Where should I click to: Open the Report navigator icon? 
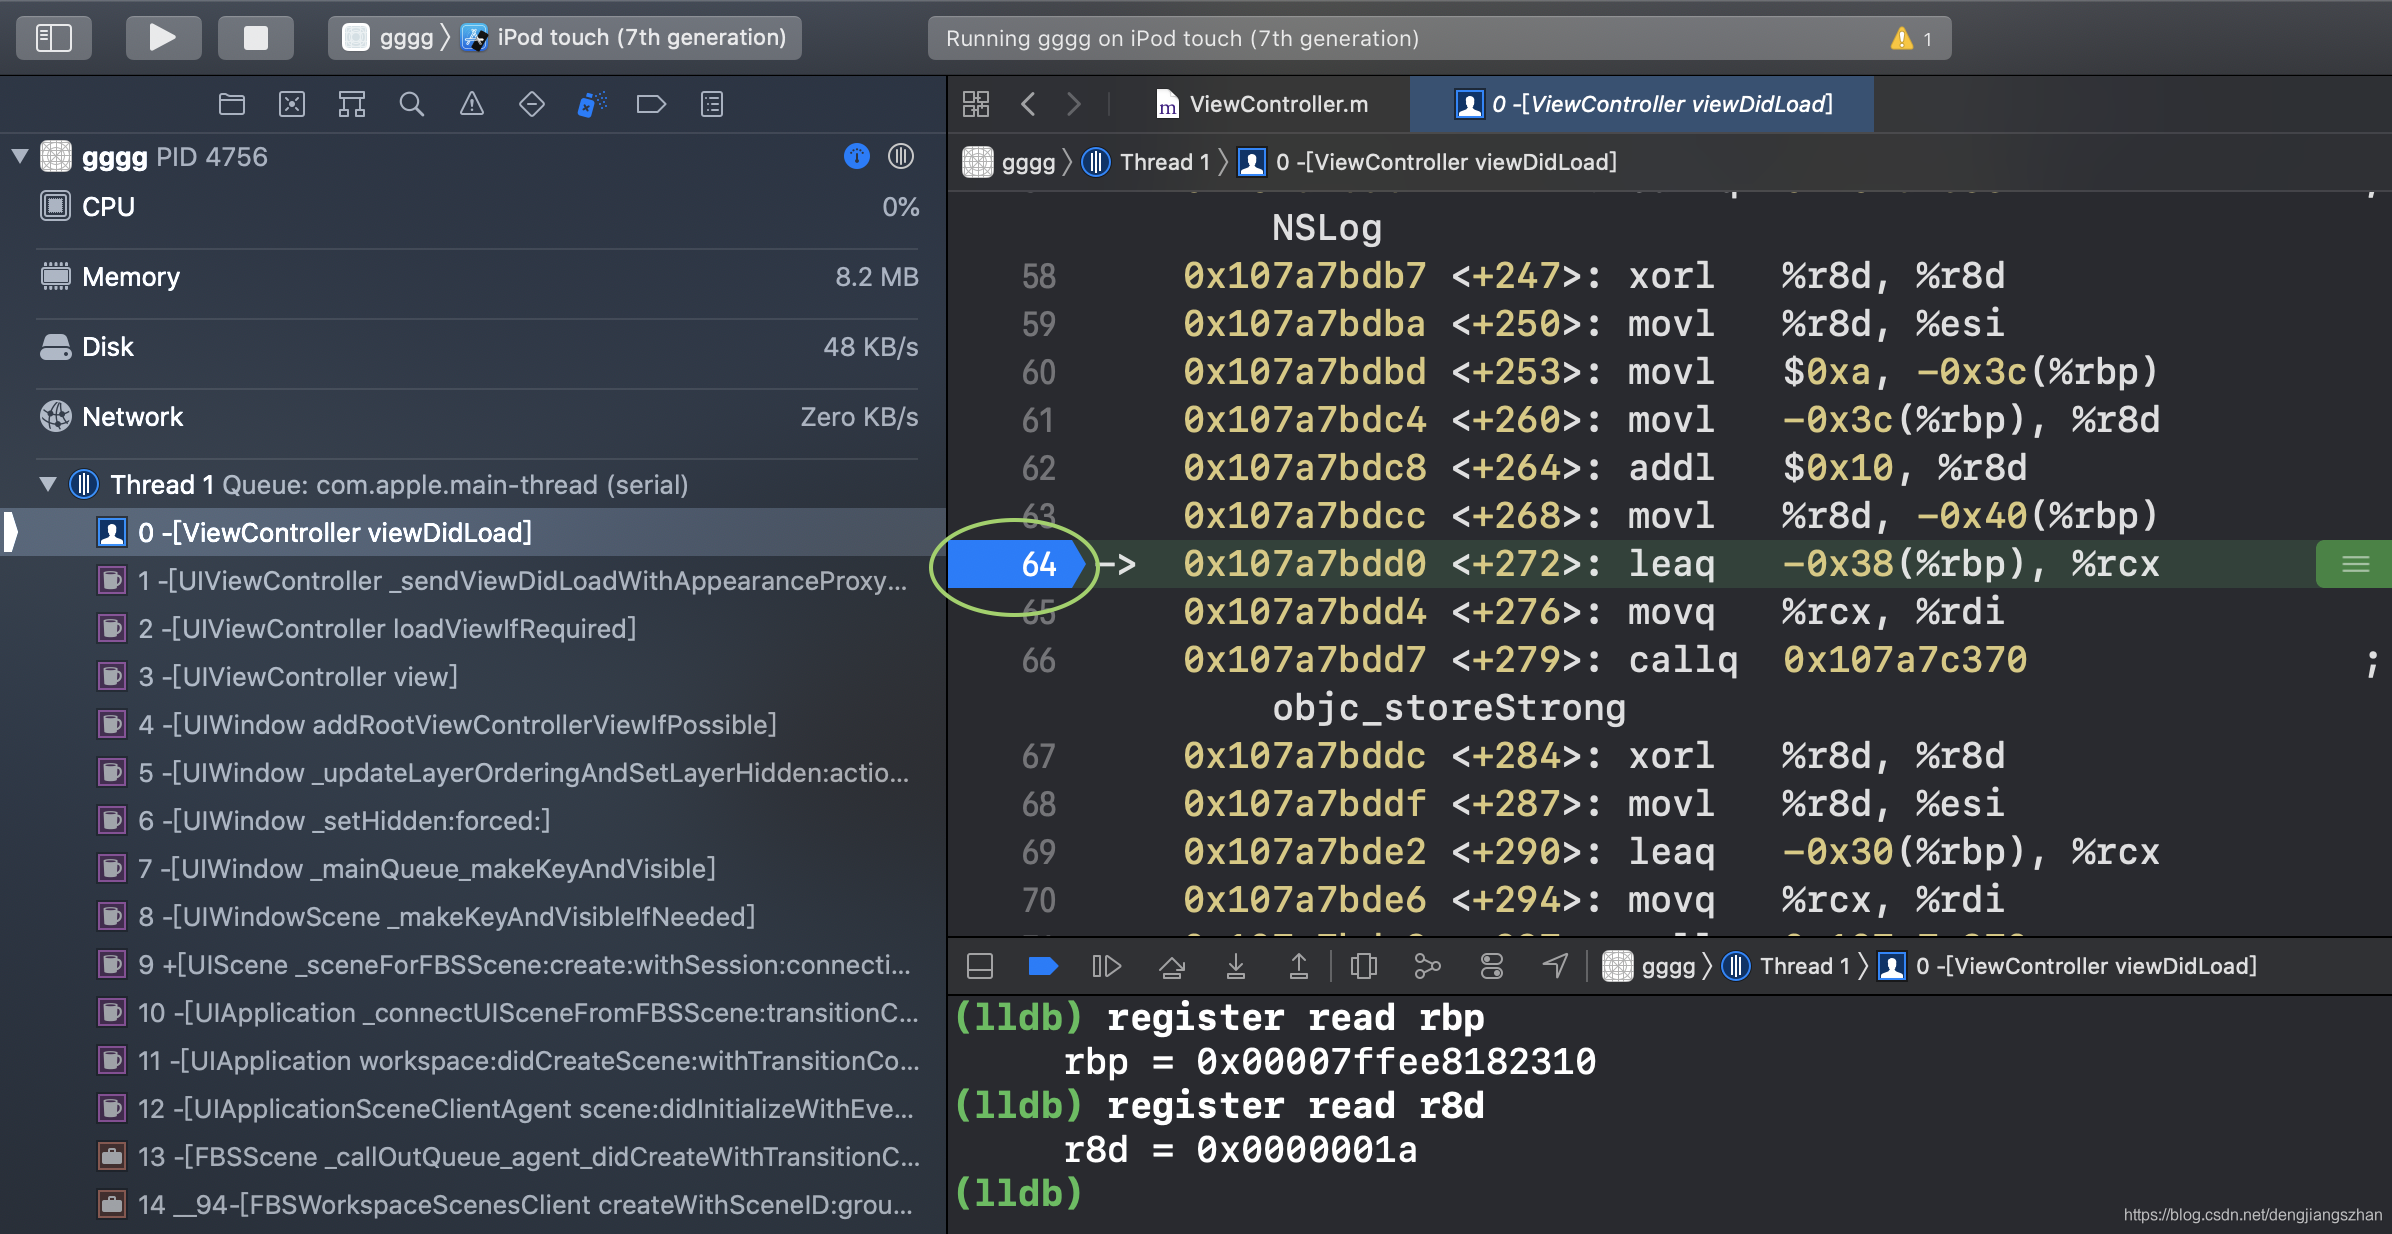[711, 104]
